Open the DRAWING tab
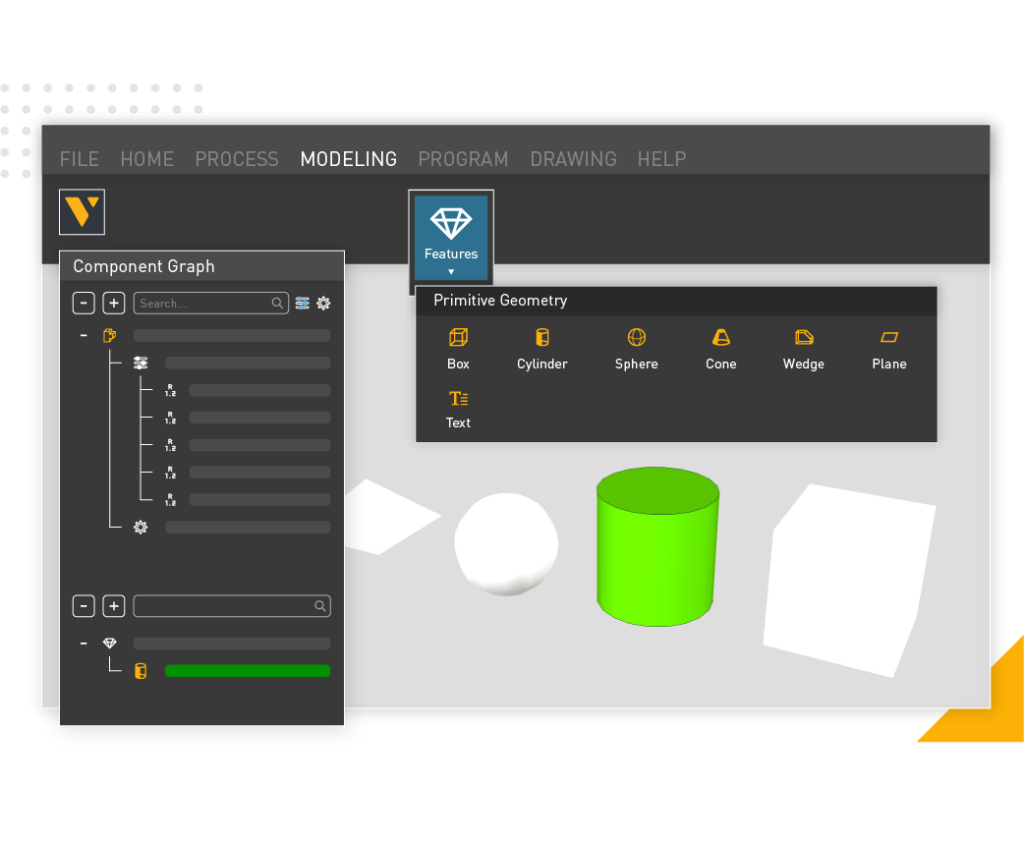Screen dimensions: 1024x841 [573, 159]
